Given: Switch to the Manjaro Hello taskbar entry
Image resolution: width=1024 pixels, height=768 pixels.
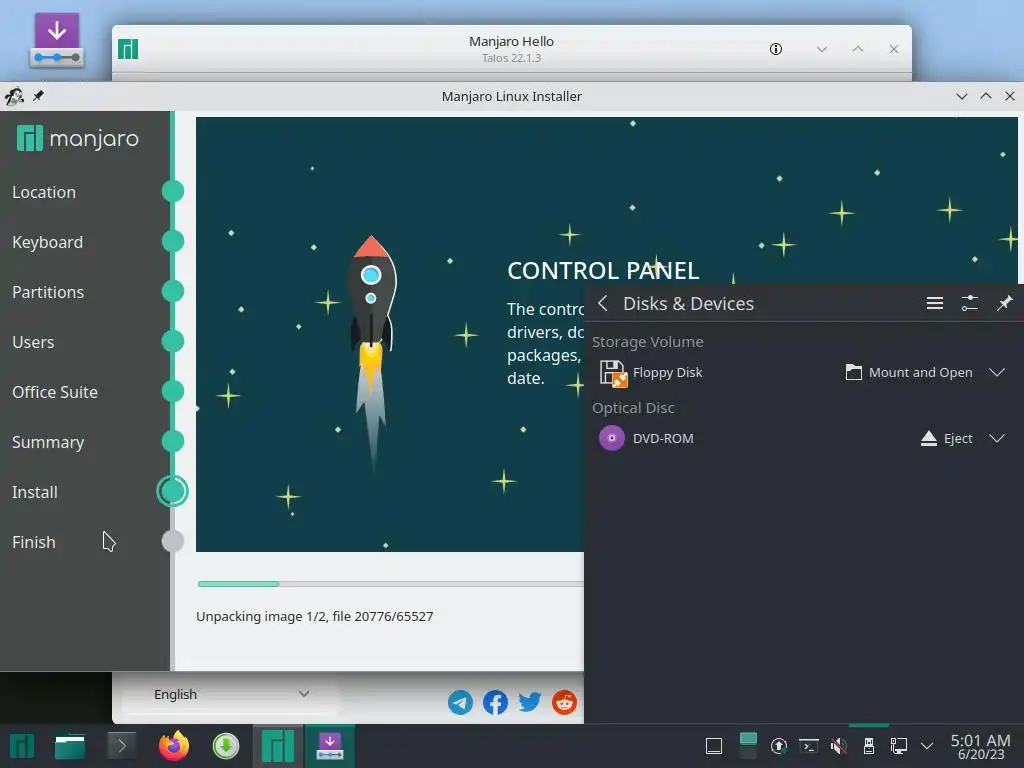Looking at the screenshot, I should click(x=278, y=746).
